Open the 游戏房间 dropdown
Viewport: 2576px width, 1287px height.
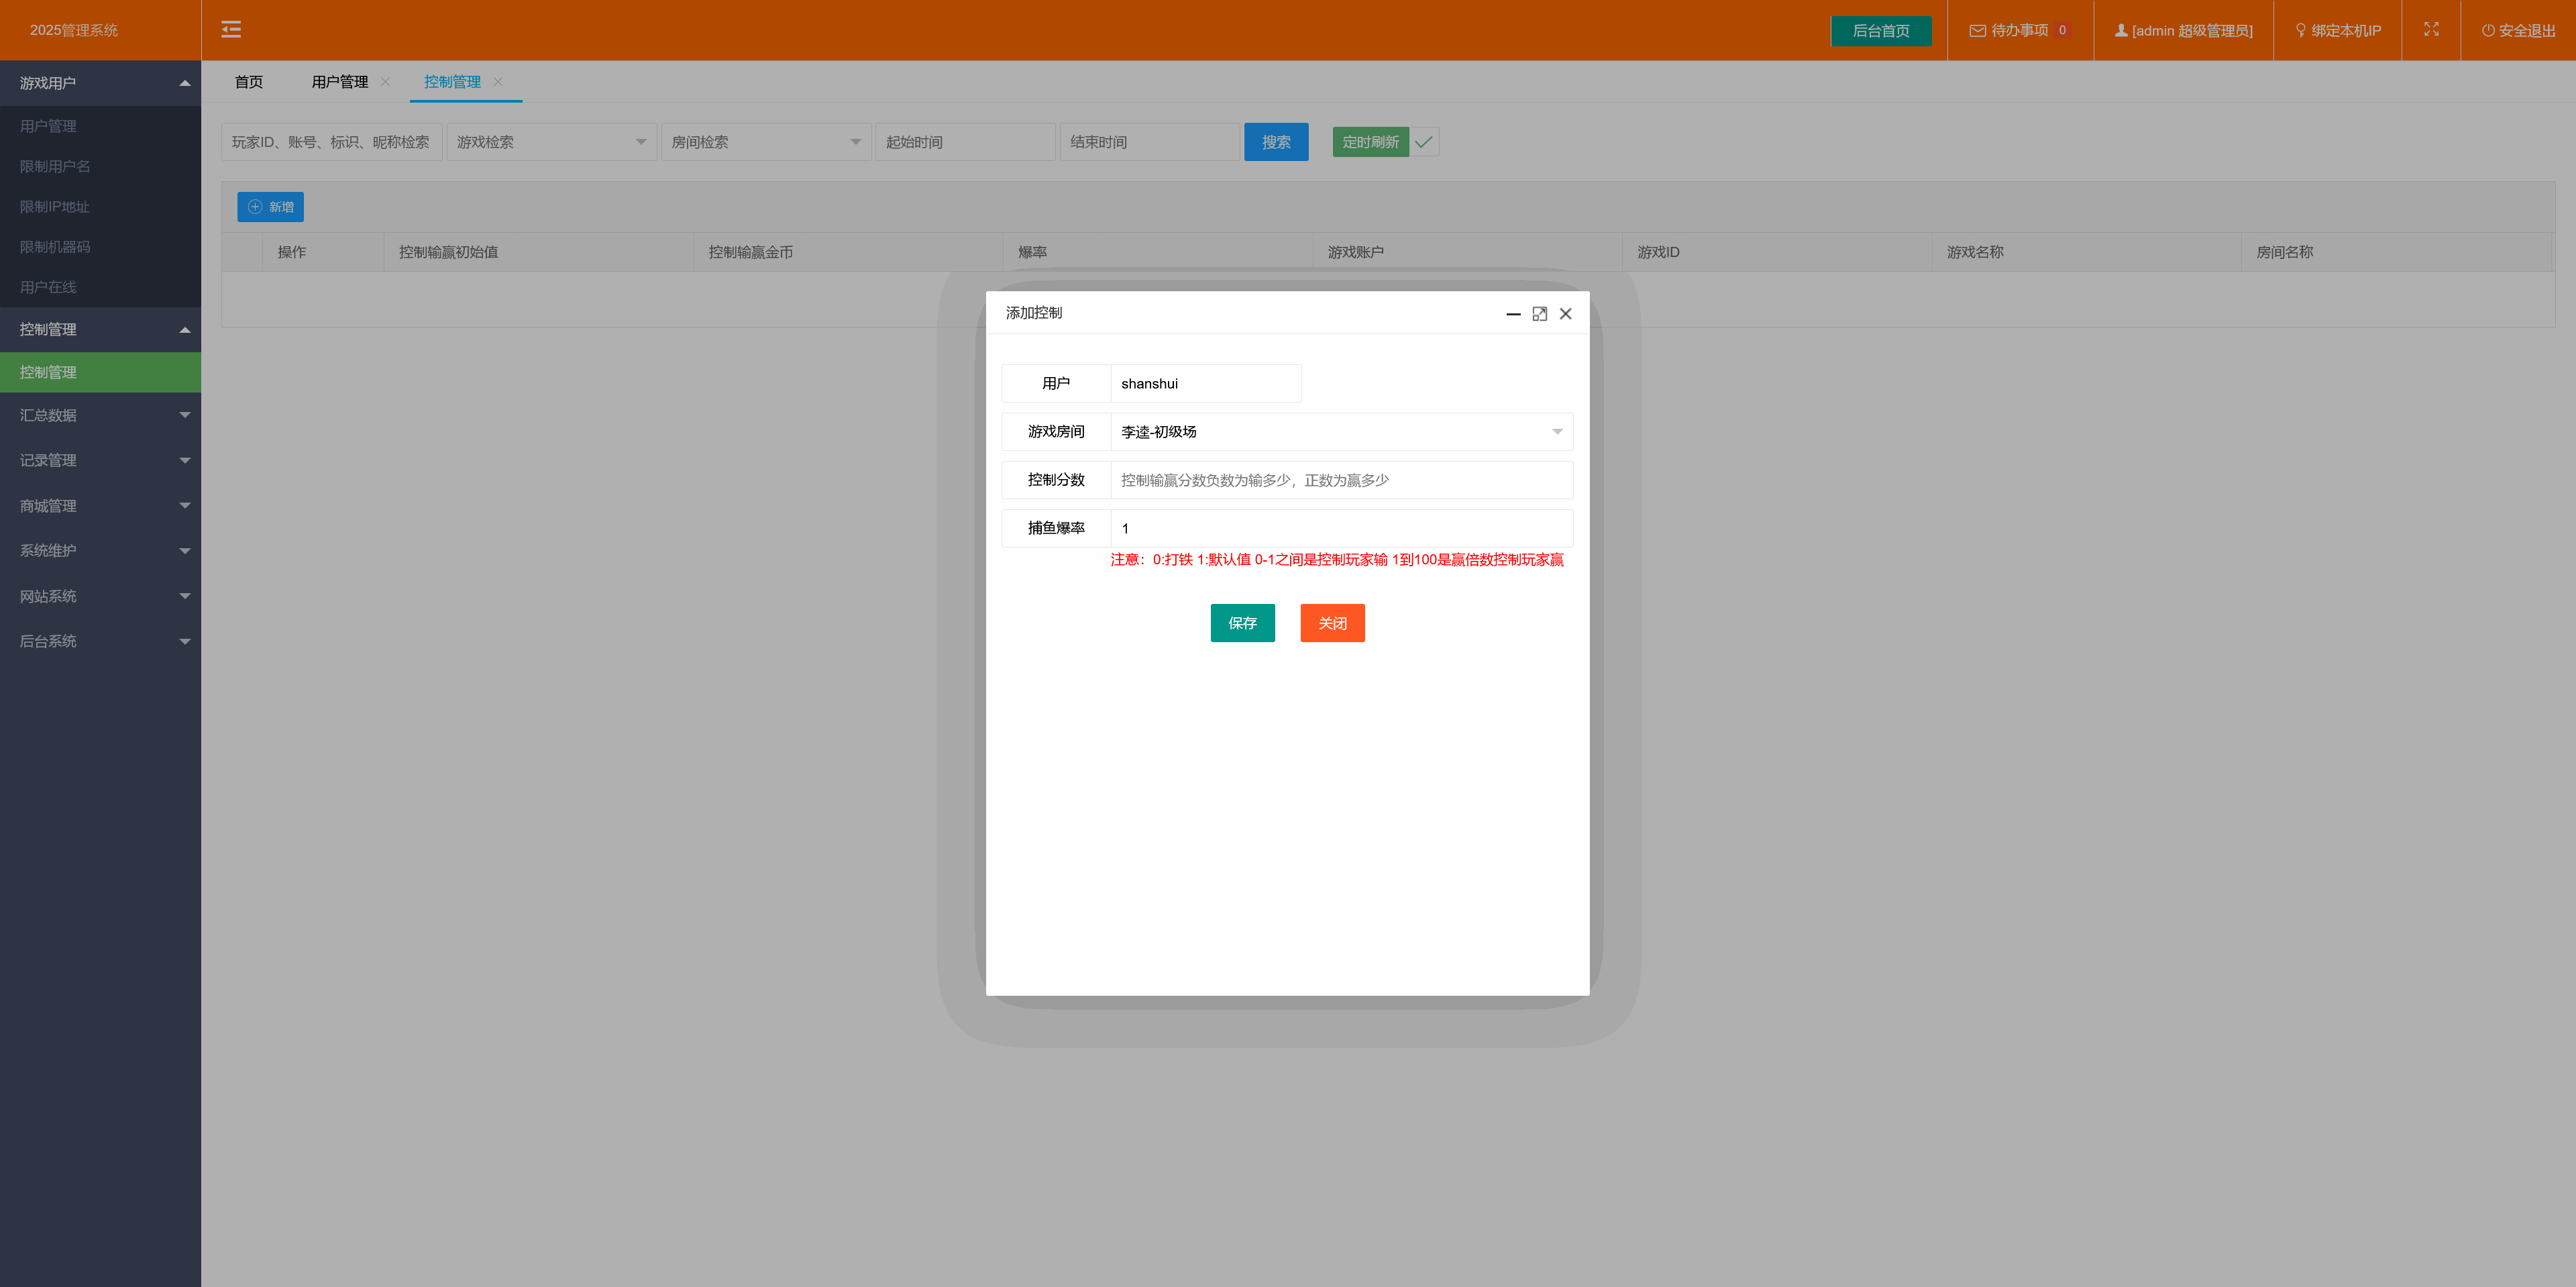(x=1340, y=432)
